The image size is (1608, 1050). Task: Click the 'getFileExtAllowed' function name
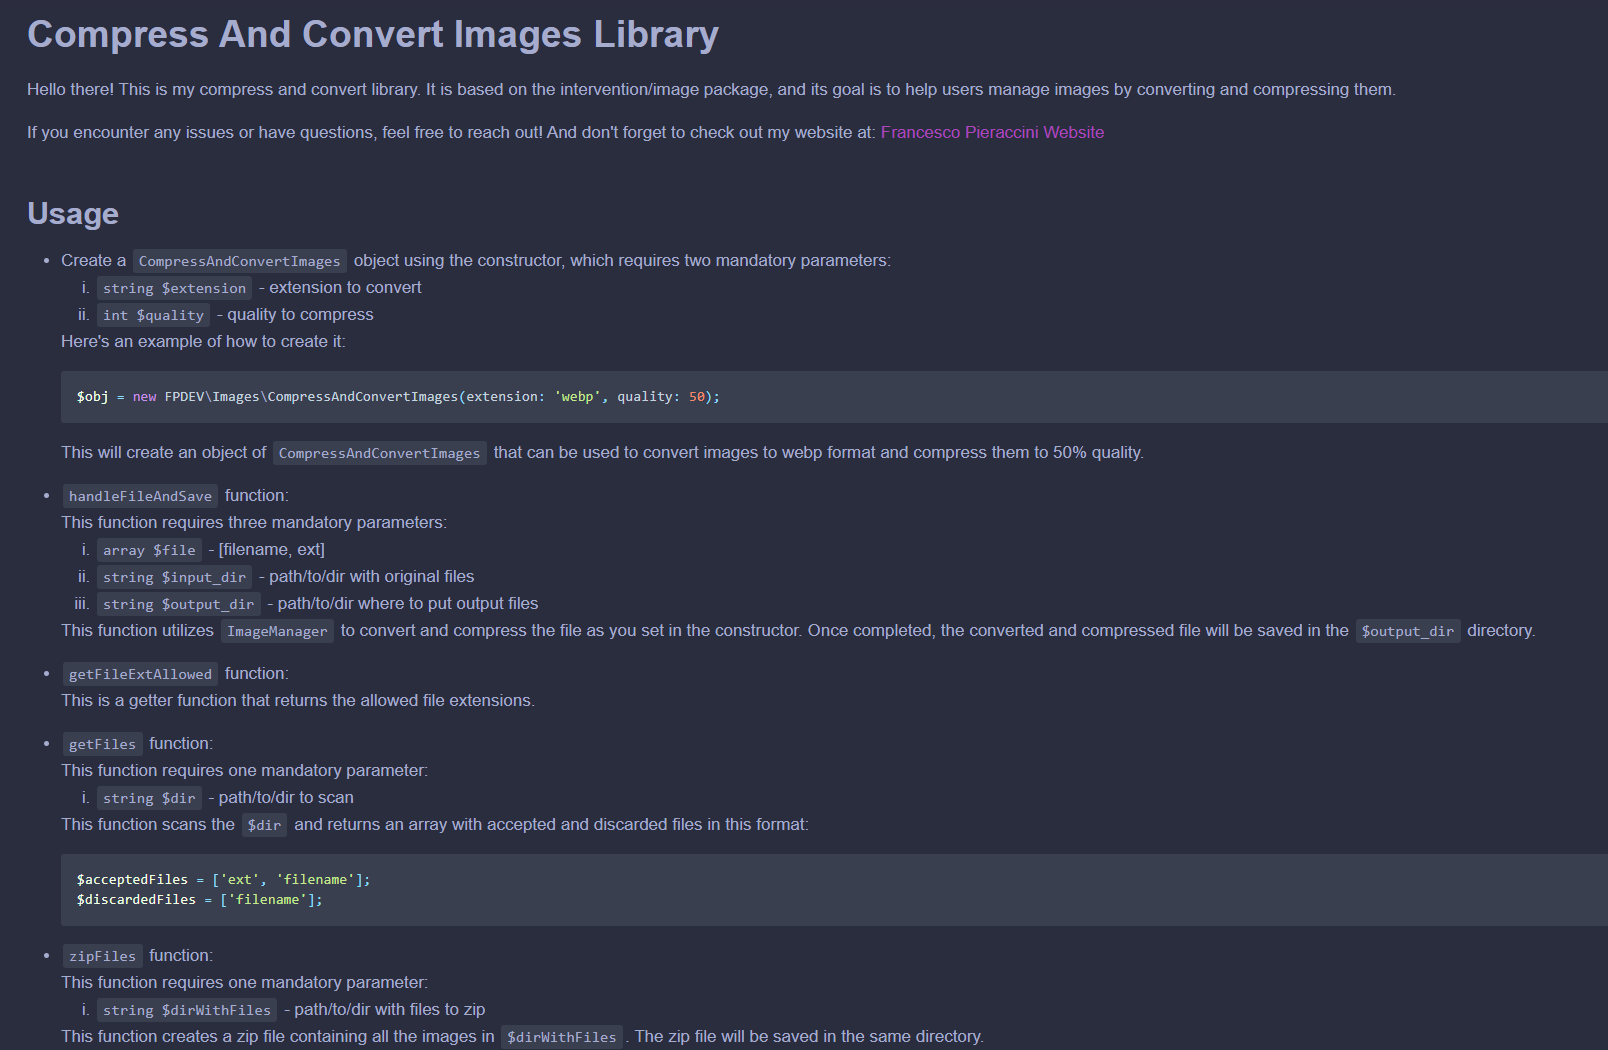tap(140, 674)
